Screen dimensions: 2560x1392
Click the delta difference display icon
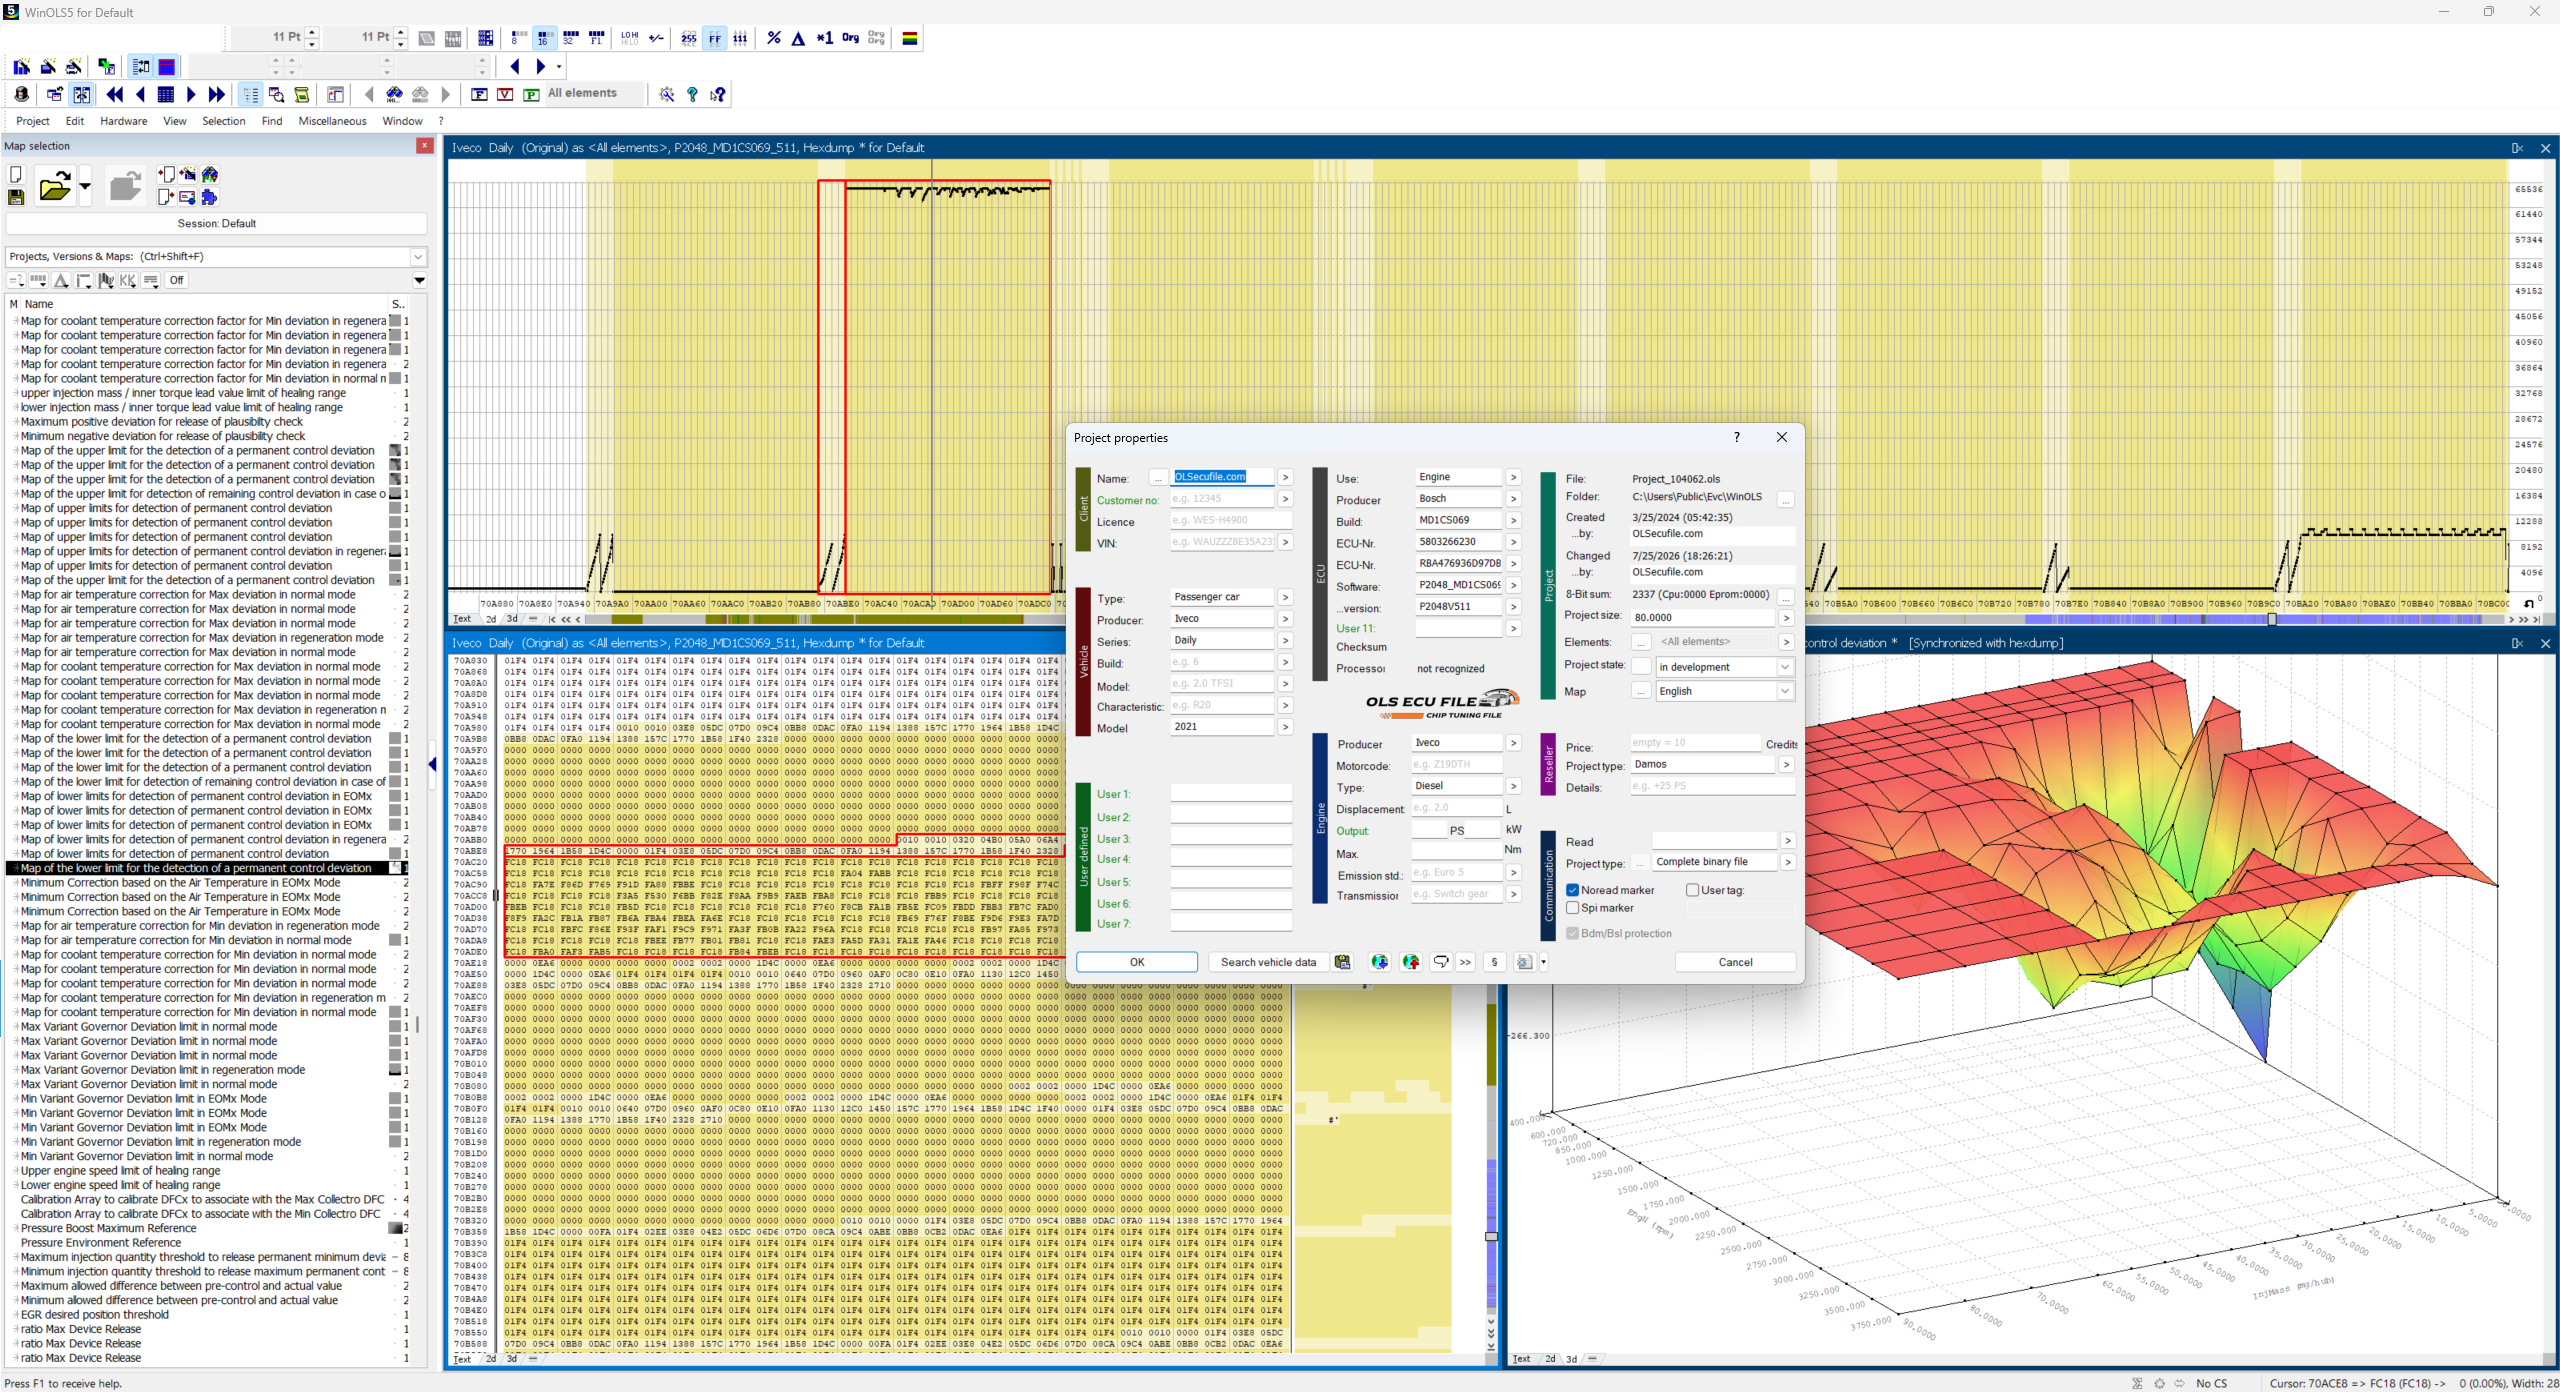pyautogui.click(x=798, y=38)
